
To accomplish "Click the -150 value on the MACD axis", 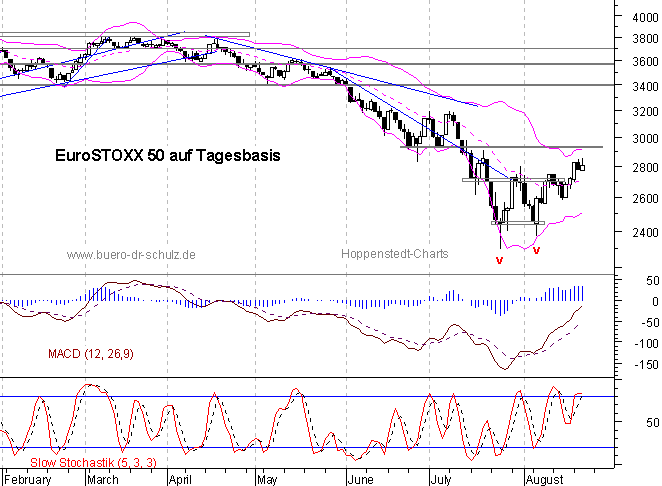I will point(646,364).
